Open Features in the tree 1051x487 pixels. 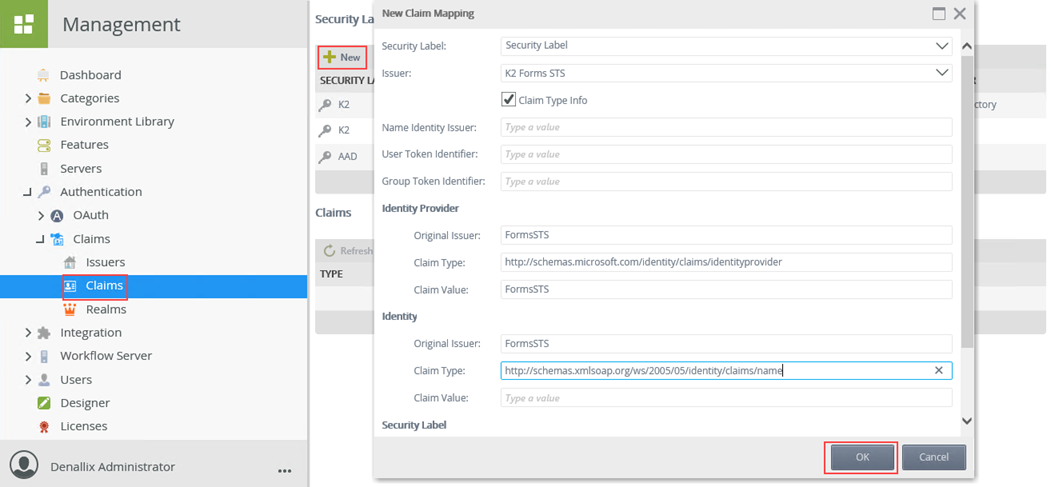tap(84, 145)
